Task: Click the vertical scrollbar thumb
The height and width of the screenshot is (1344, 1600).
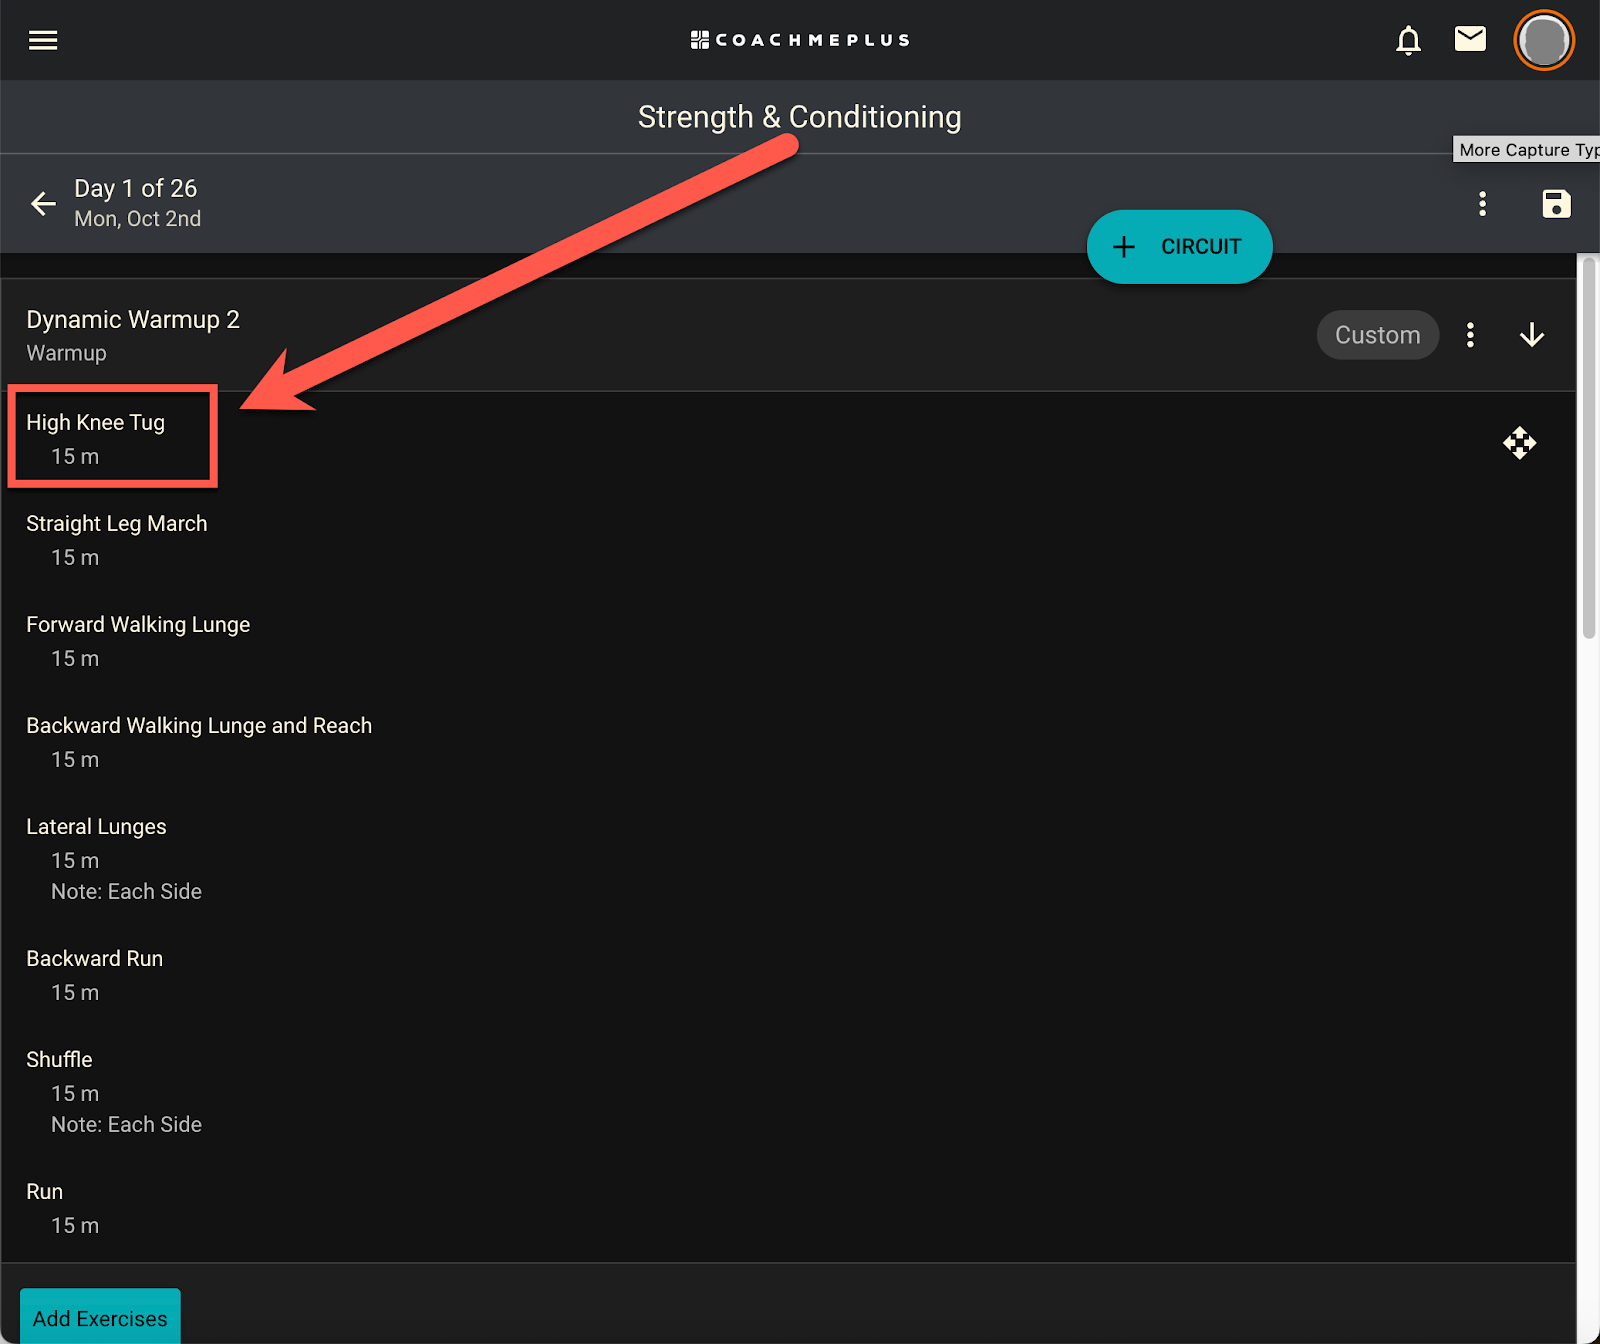Action: click(x=1588, y=447)
